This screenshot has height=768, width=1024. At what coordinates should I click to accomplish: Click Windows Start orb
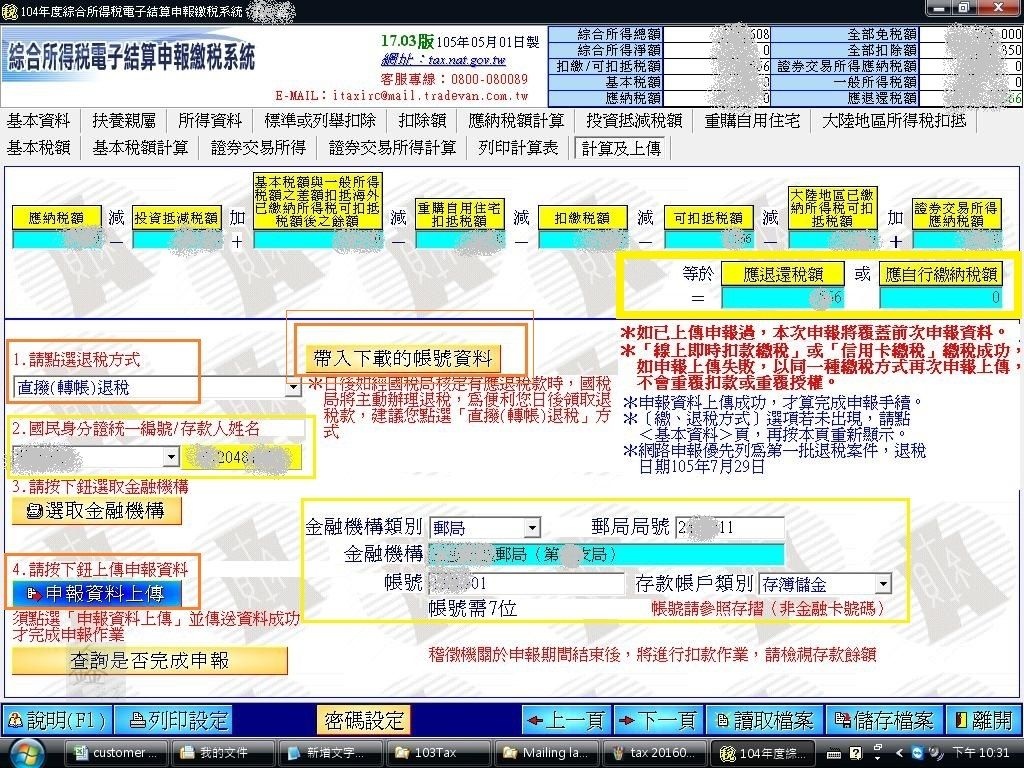tap(25, 753)
